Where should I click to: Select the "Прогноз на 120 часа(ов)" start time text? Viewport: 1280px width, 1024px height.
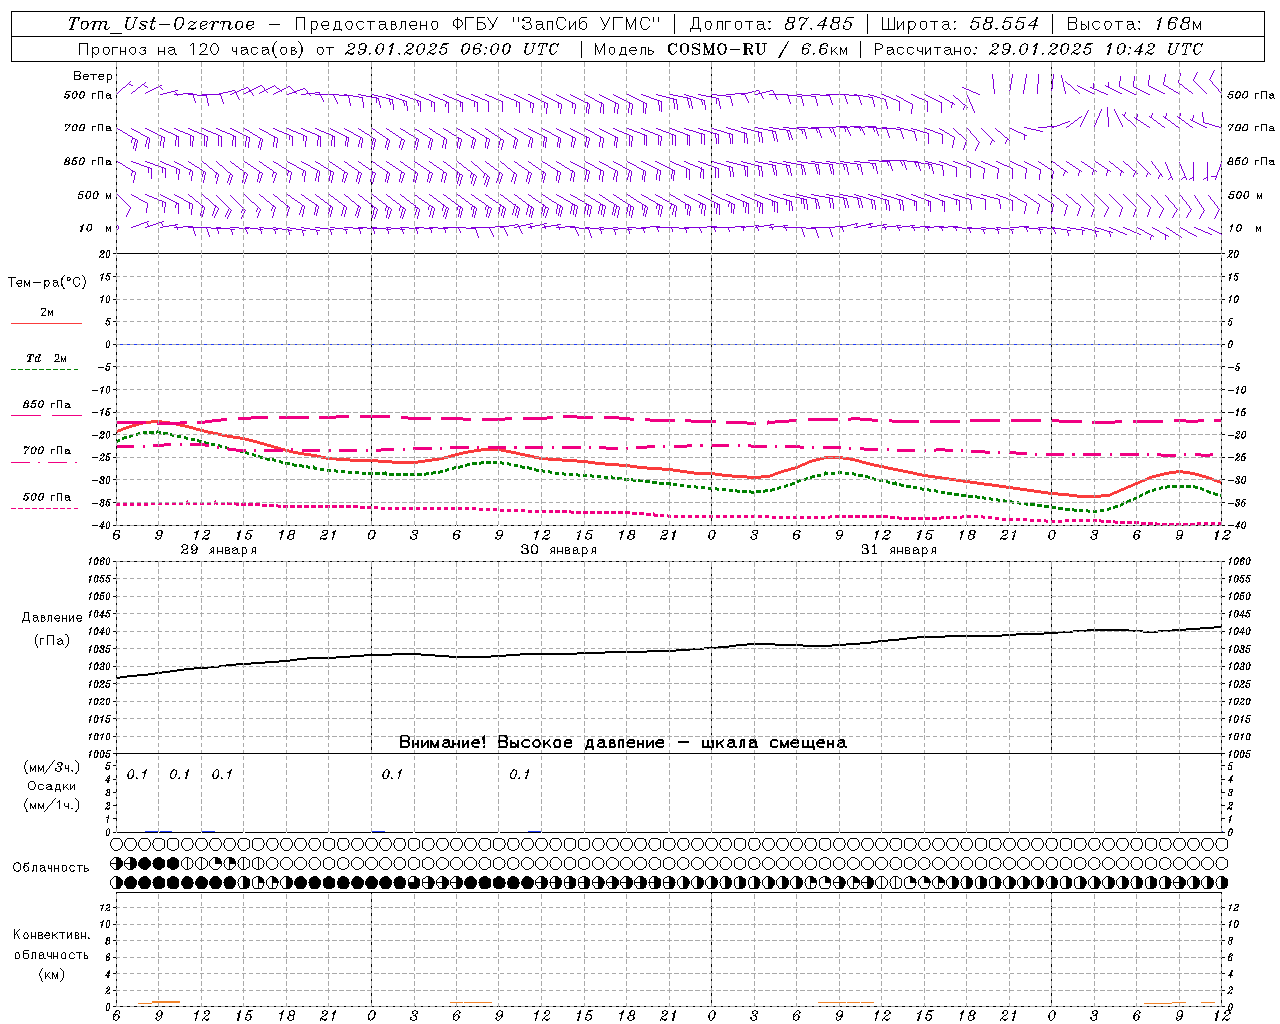(319, 49)
